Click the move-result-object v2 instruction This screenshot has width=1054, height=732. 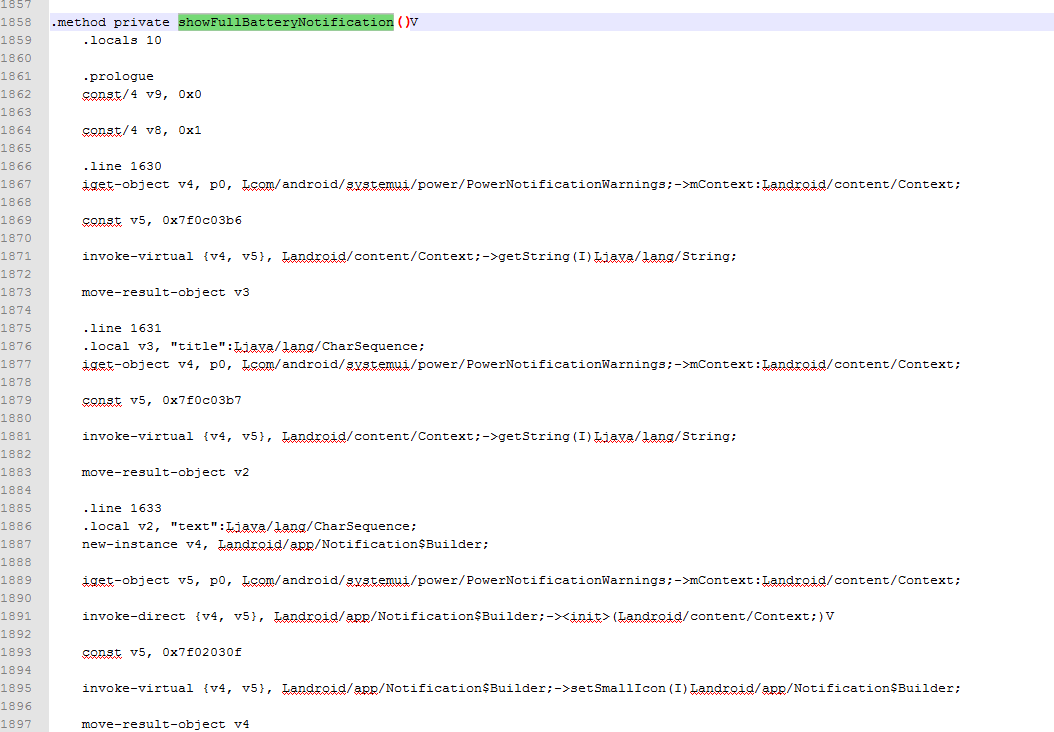165,472
